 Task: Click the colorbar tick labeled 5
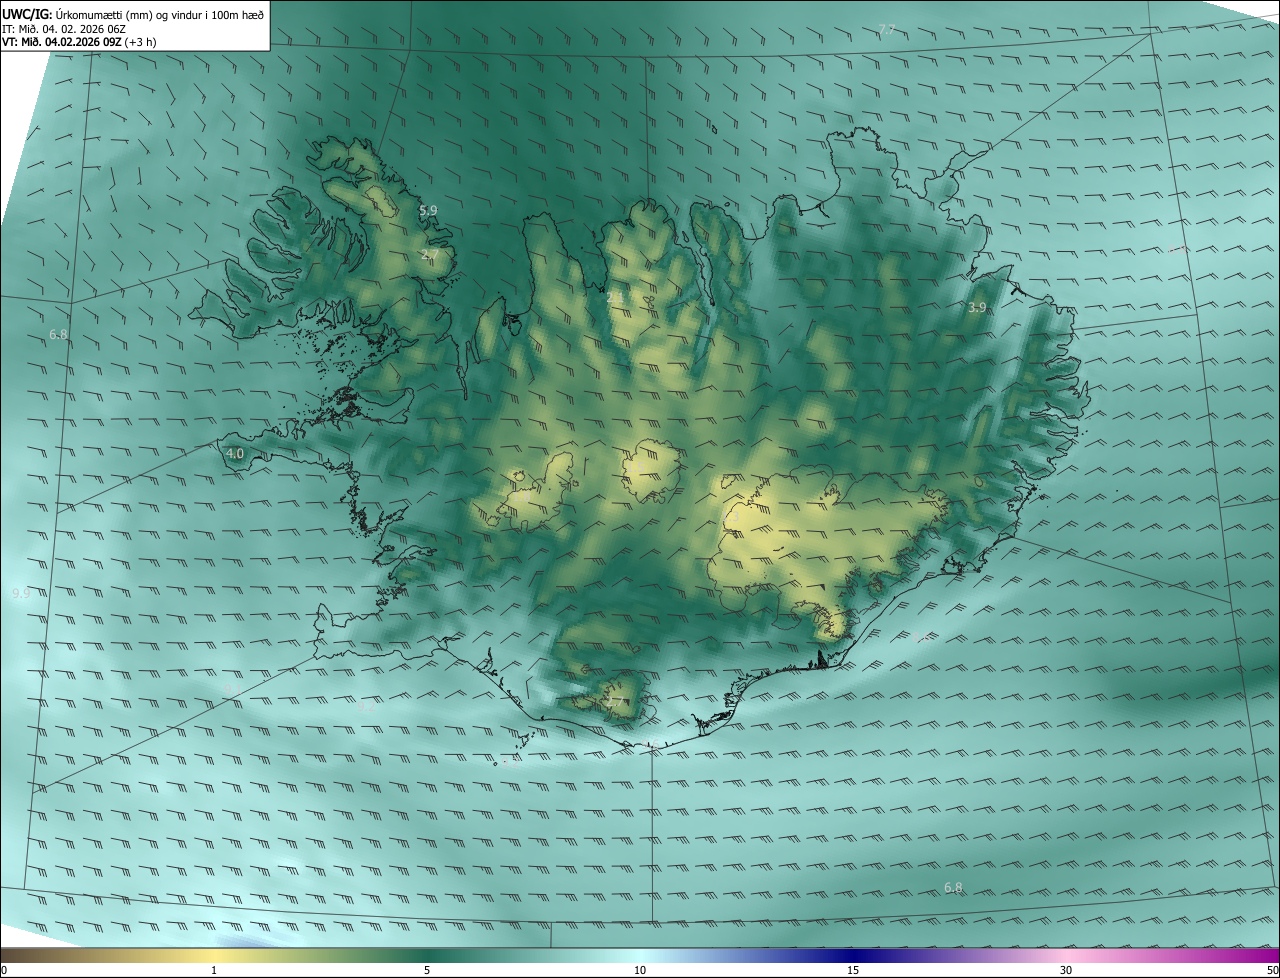click(427, 970)
